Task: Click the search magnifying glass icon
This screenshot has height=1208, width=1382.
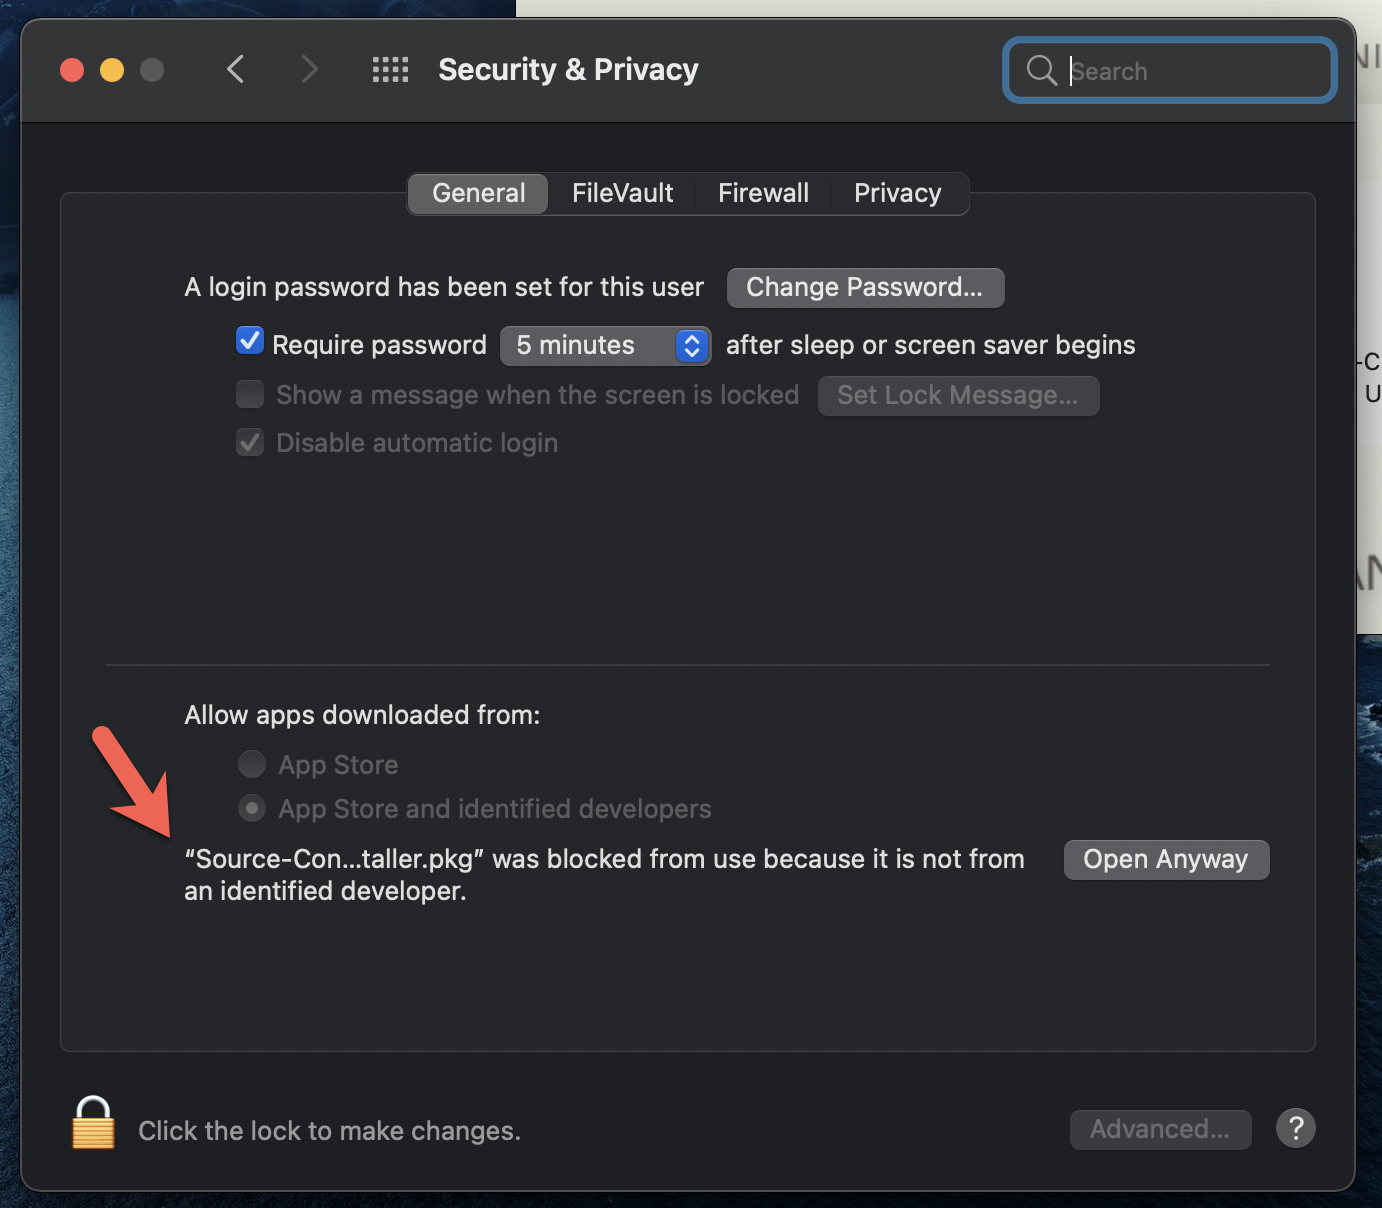Action: point(1041,70)
